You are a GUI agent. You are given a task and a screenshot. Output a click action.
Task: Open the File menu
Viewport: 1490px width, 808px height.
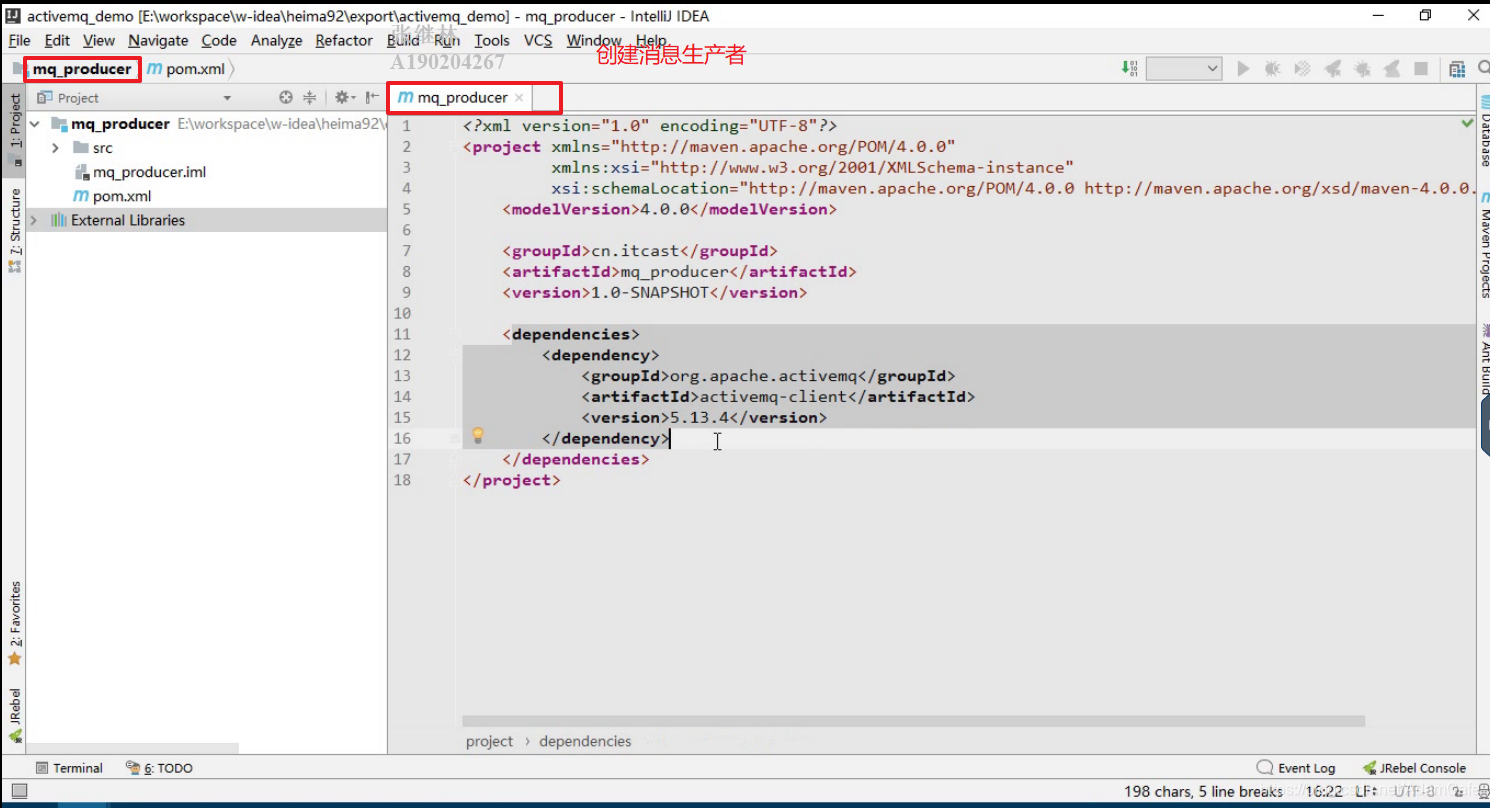point(19,40)
